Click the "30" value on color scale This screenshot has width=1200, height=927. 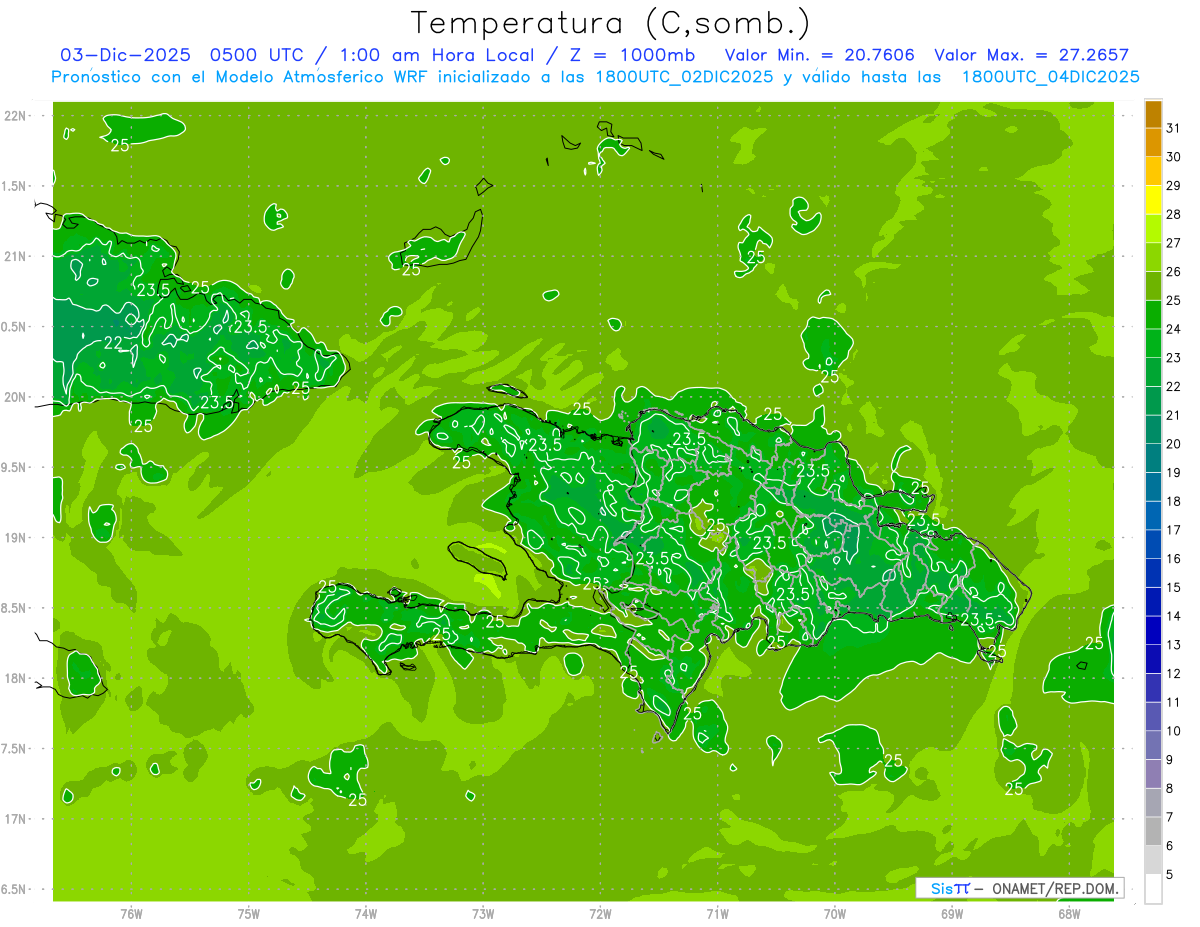click(1174, 157)
